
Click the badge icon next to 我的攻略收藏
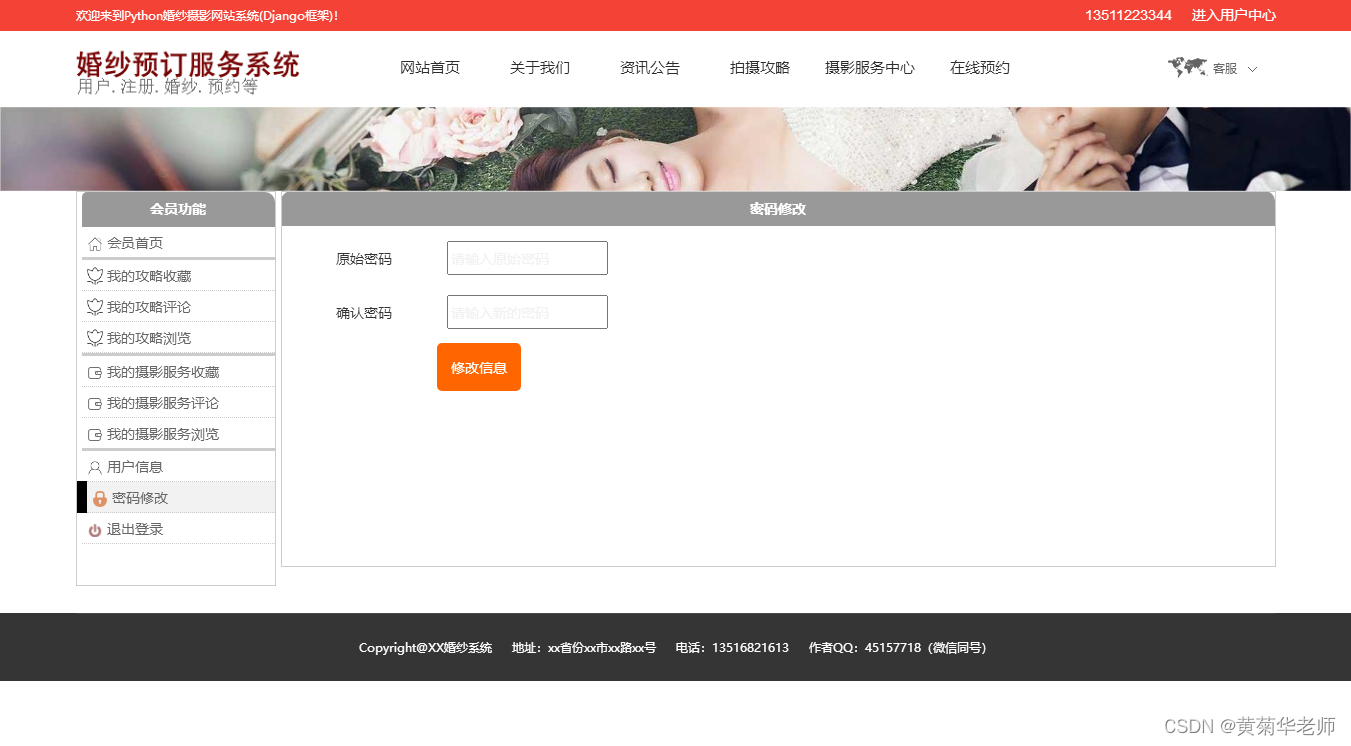coord(95,276)
